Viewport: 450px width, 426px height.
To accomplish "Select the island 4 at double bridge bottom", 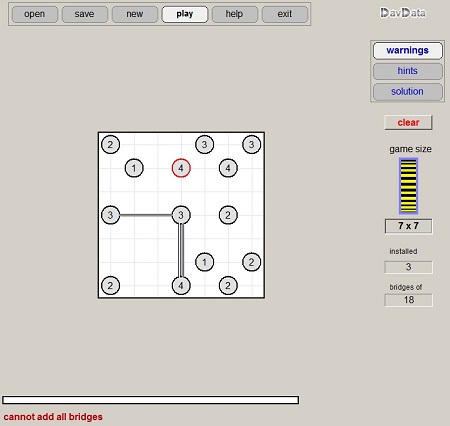I will pos(181,286).
